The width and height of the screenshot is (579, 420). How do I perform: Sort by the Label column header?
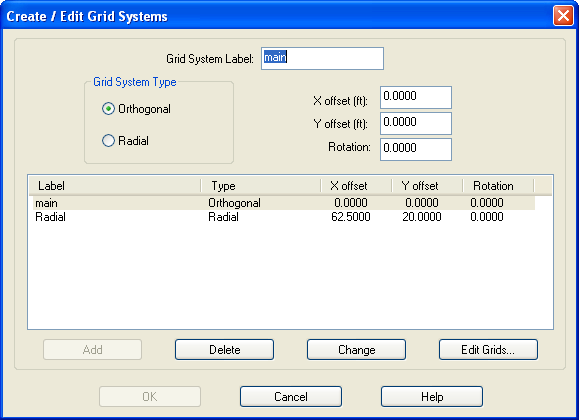pyautogui.click(x=115, y=186)
